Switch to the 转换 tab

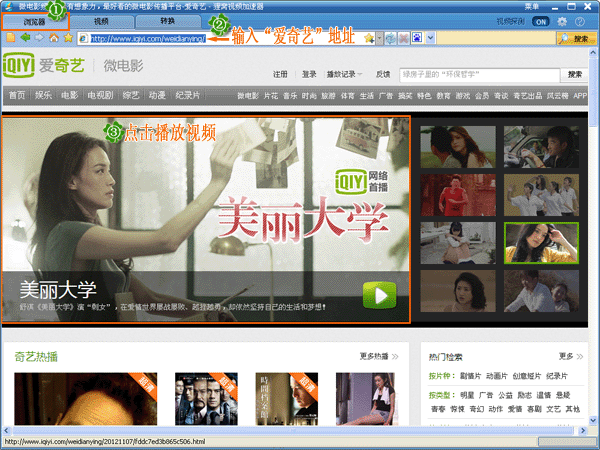[x=168, y=21]
